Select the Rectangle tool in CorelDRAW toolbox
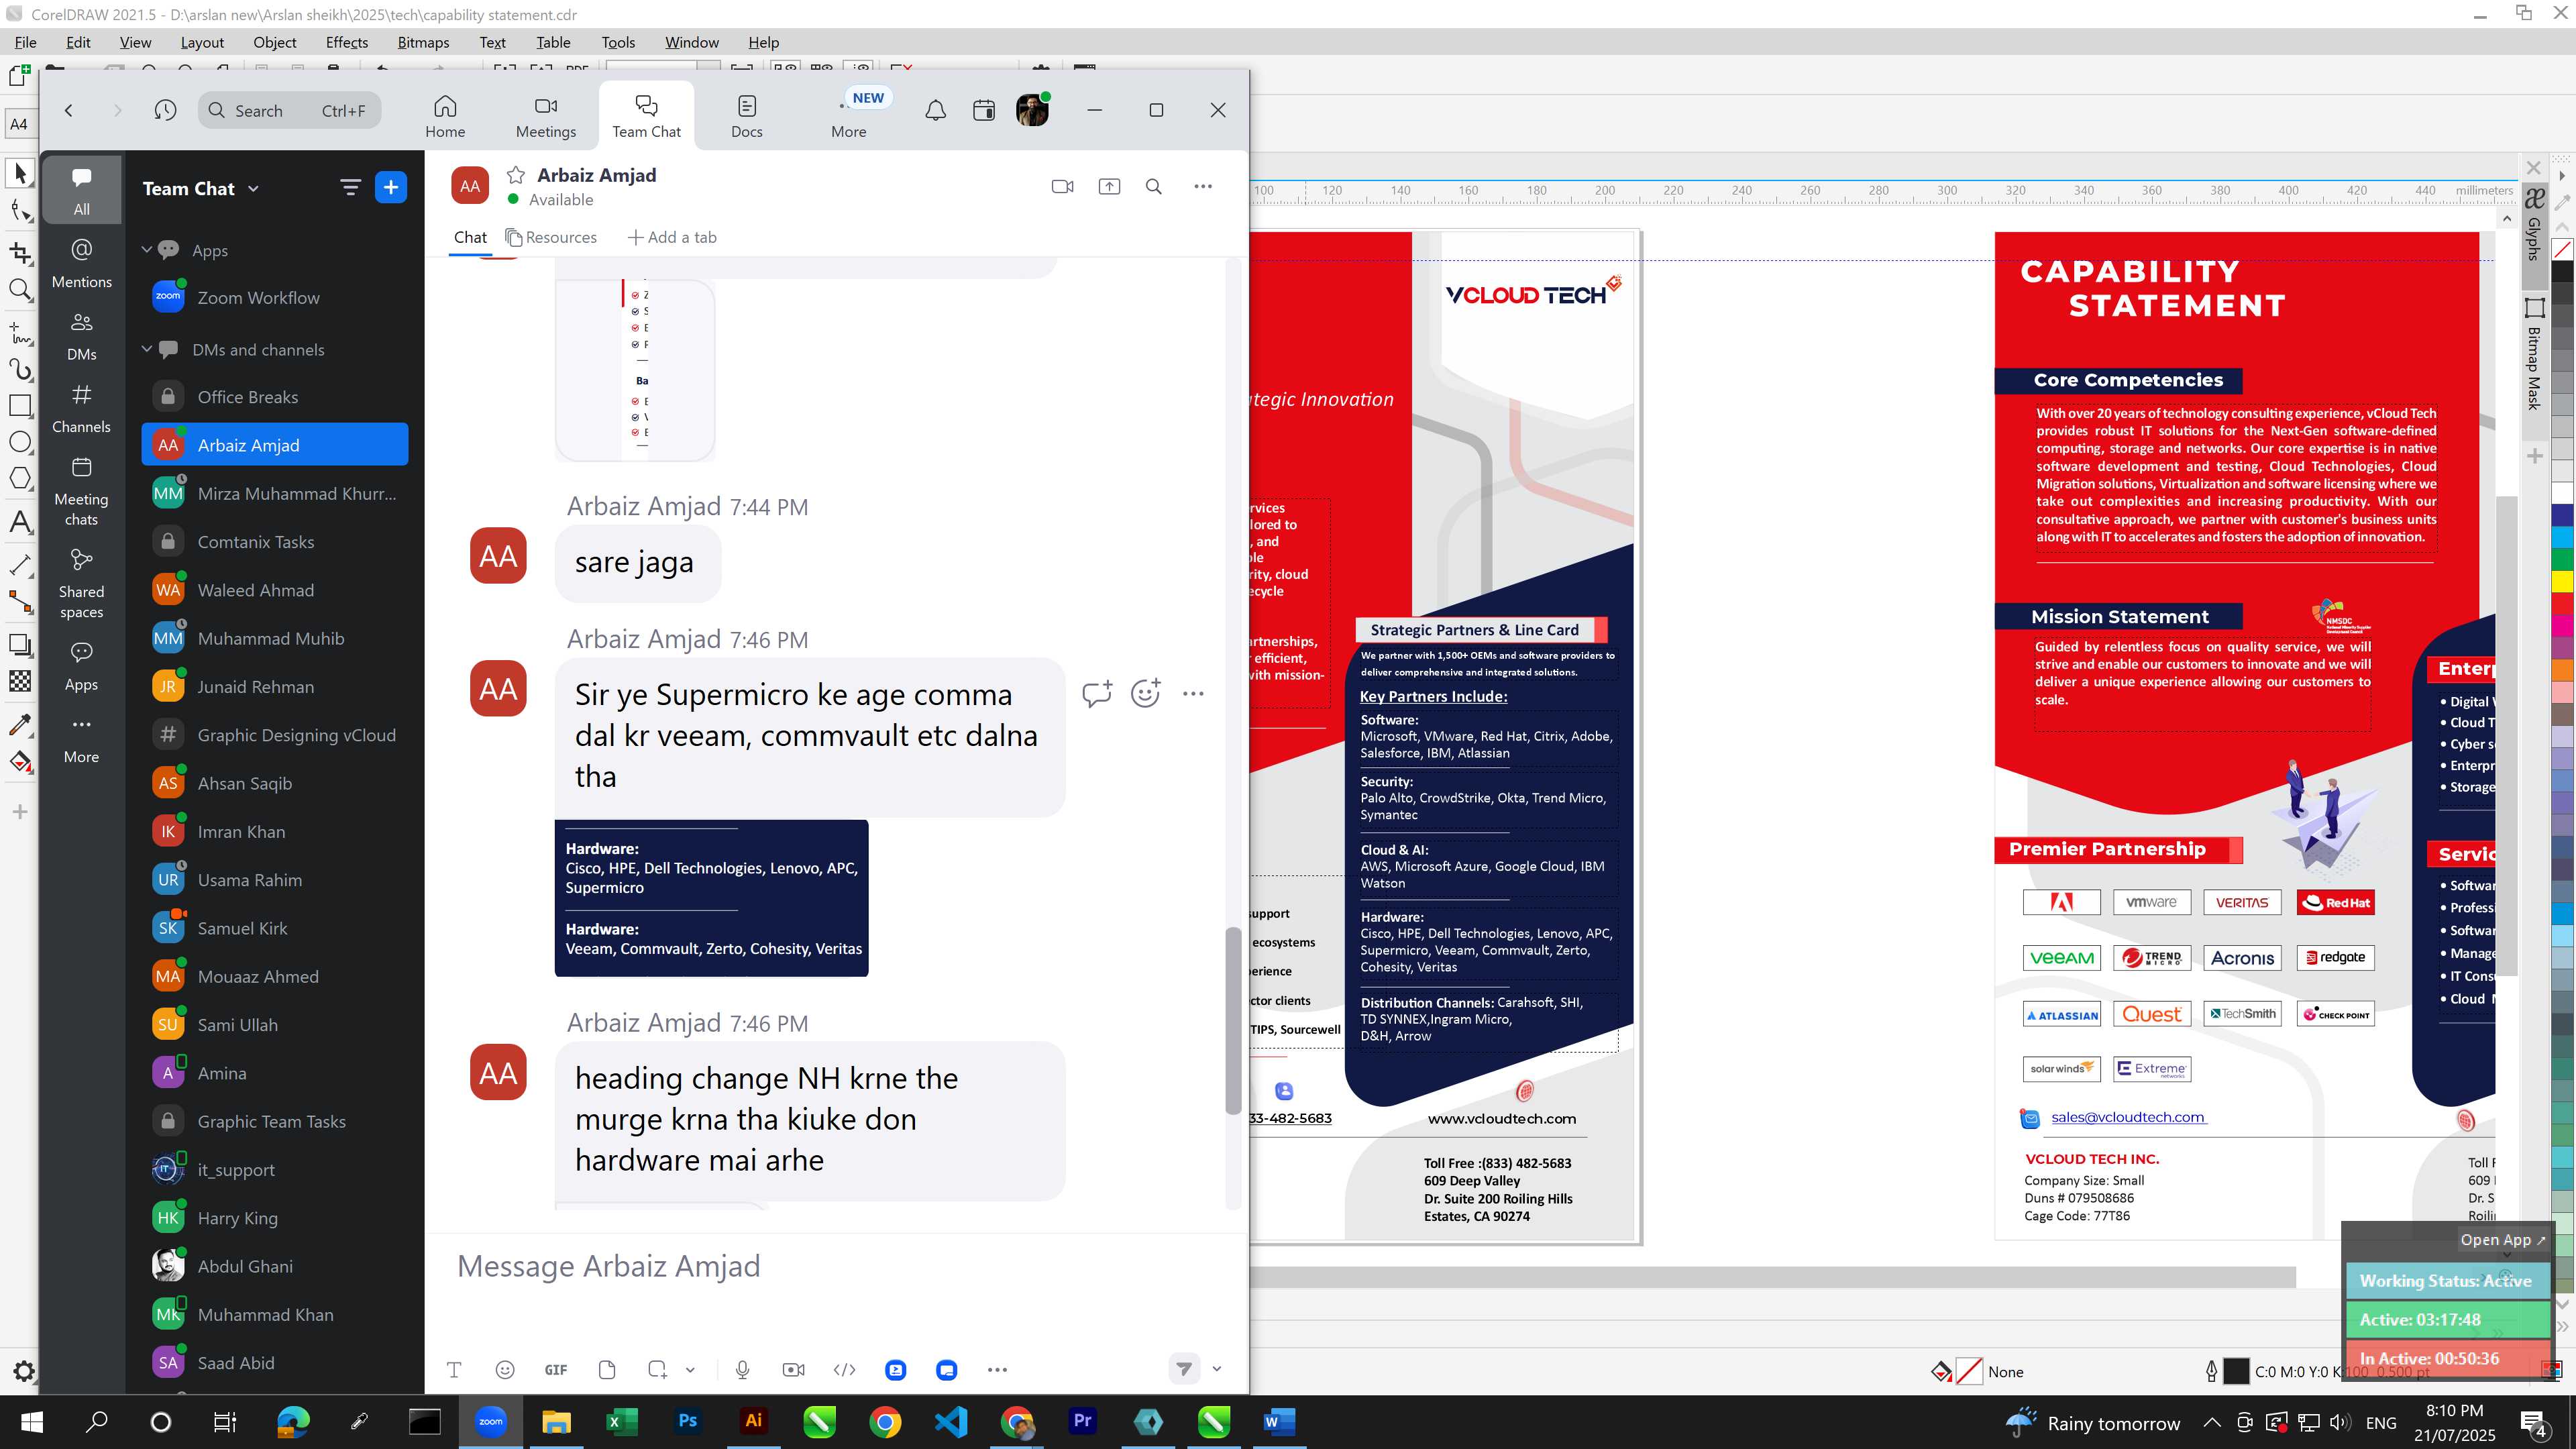The image size is (2576, 1449). coord(19,405)
